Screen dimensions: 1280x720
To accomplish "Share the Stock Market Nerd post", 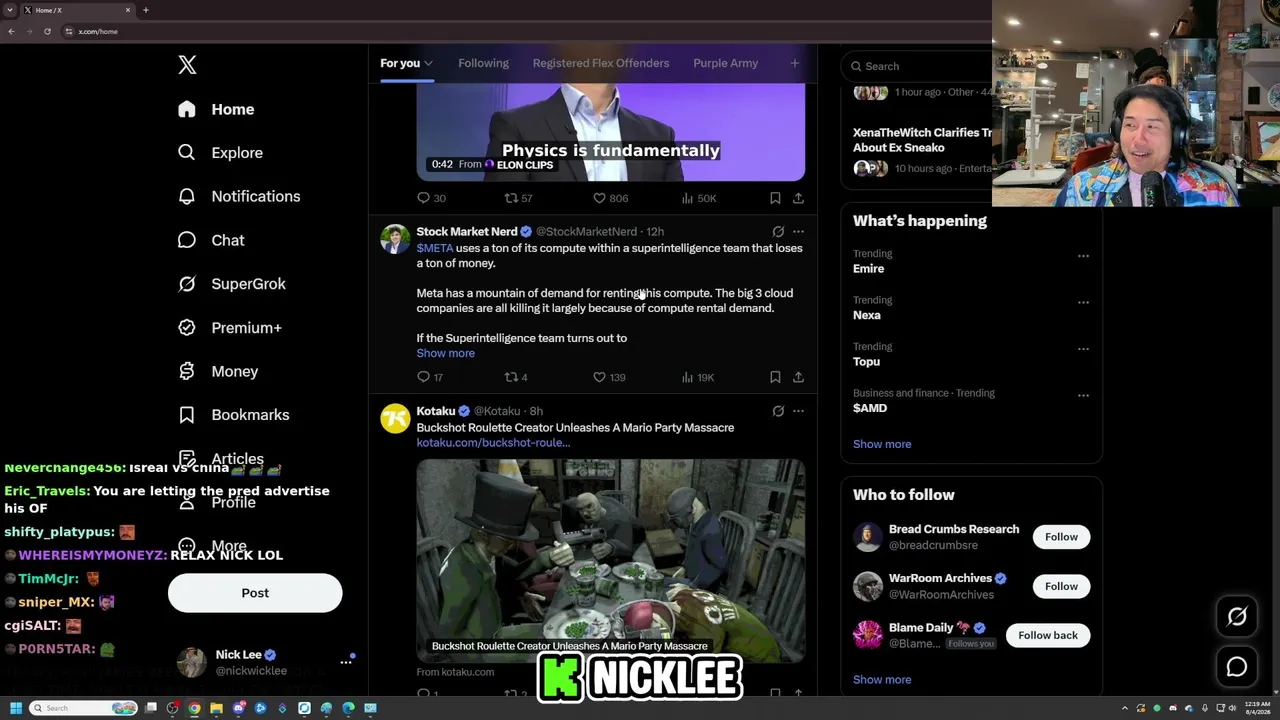I will click(798, 377).
